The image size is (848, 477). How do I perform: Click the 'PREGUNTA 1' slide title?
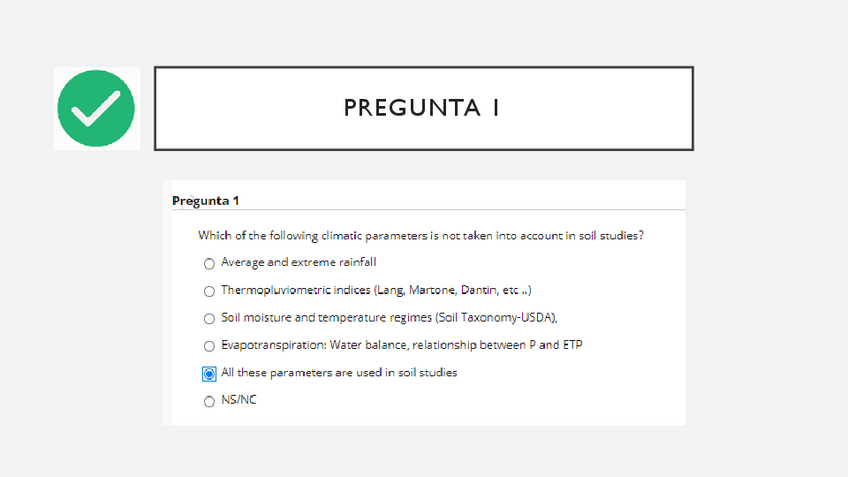click(x=422, y=108)
